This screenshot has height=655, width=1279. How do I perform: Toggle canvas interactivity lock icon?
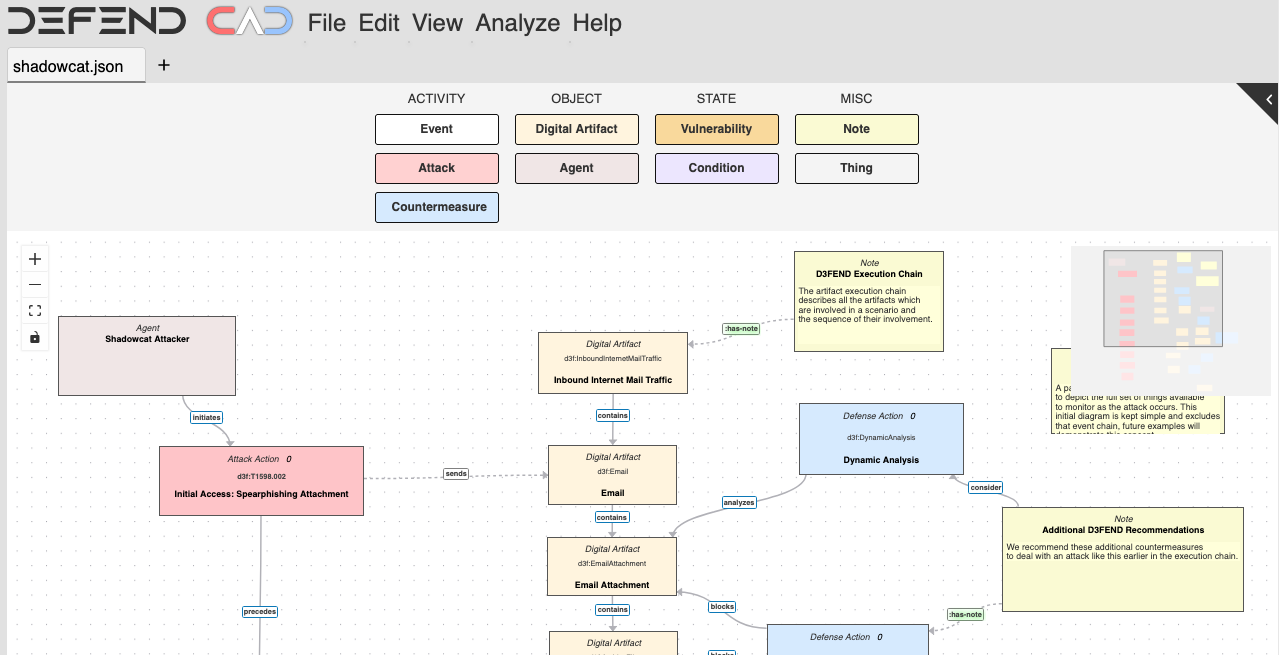tap(35, 337)
